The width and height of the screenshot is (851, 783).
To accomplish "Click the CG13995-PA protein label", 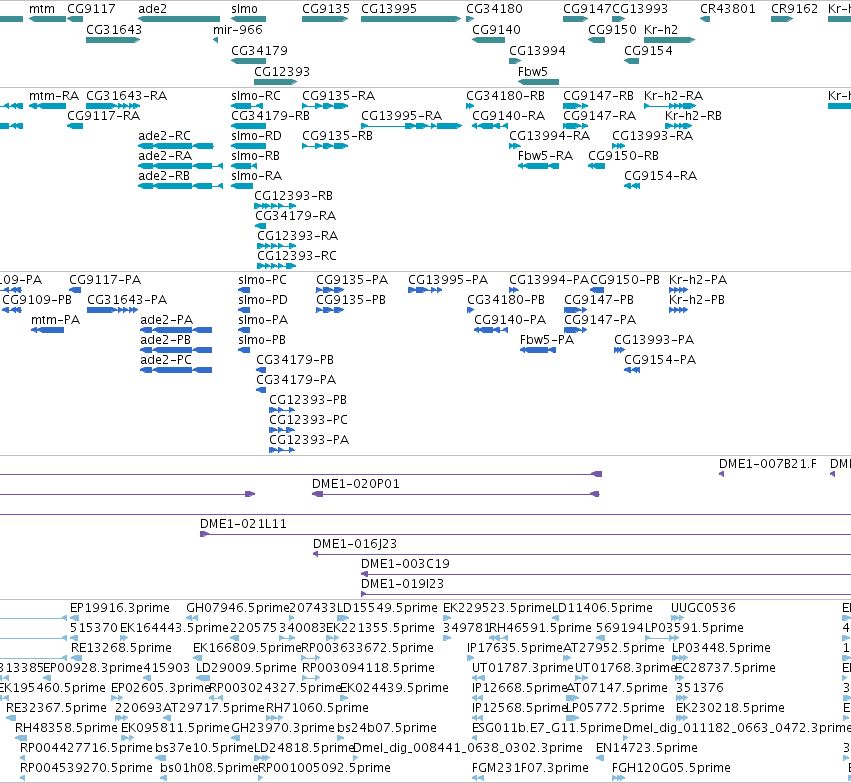I will [x=448, y=280].
